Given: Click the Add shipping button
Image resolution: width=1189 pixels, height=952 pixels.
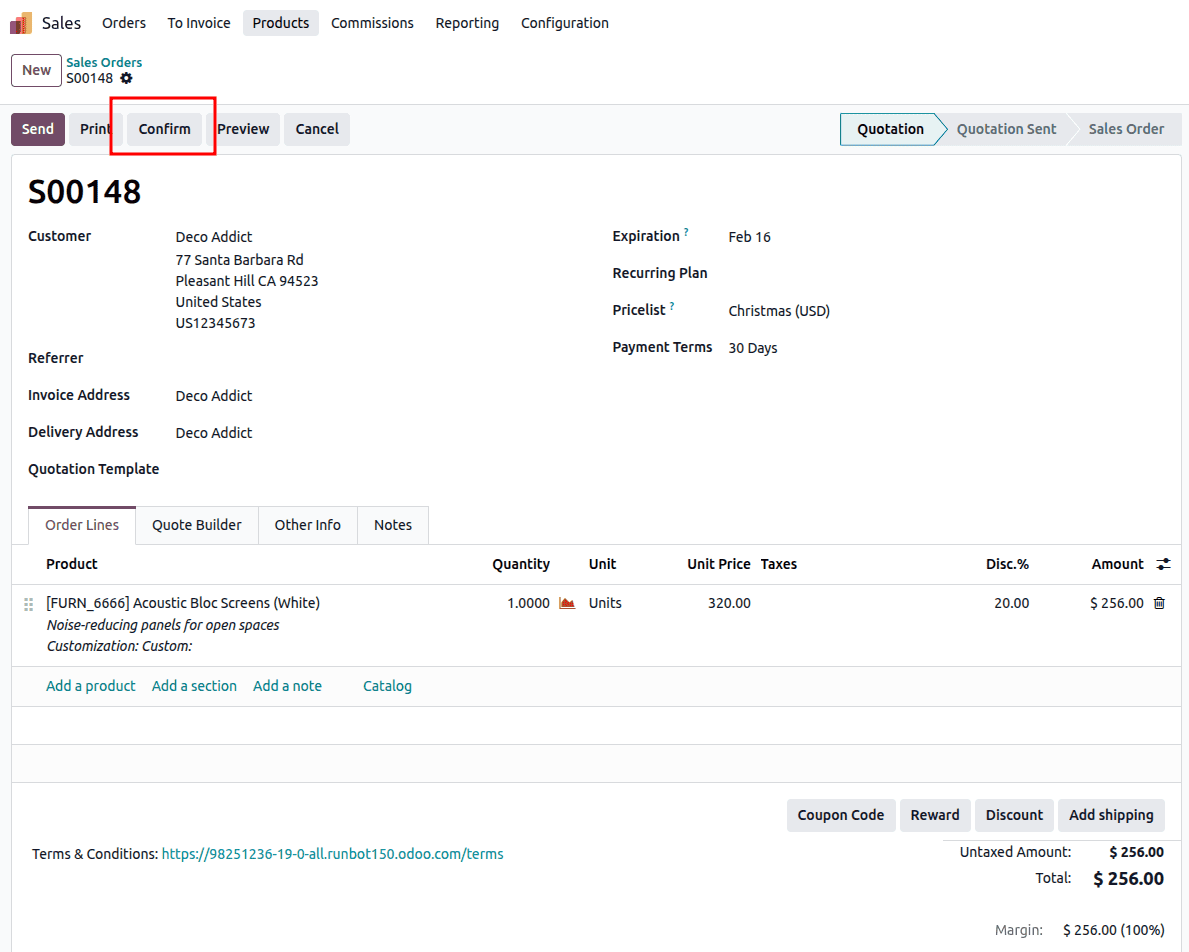Looking at the screenshot, I should click(1110, 815).
